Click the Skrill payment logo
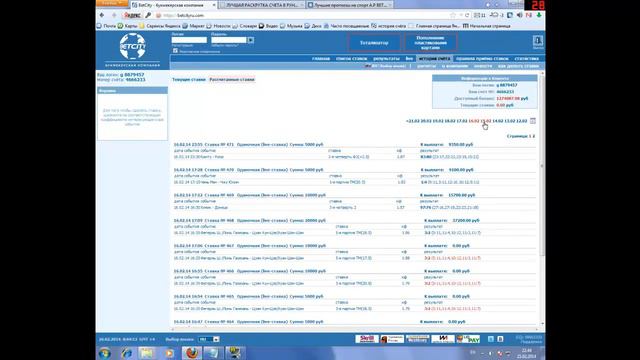The height and width of the screenshot is (360, 640). 367,339
